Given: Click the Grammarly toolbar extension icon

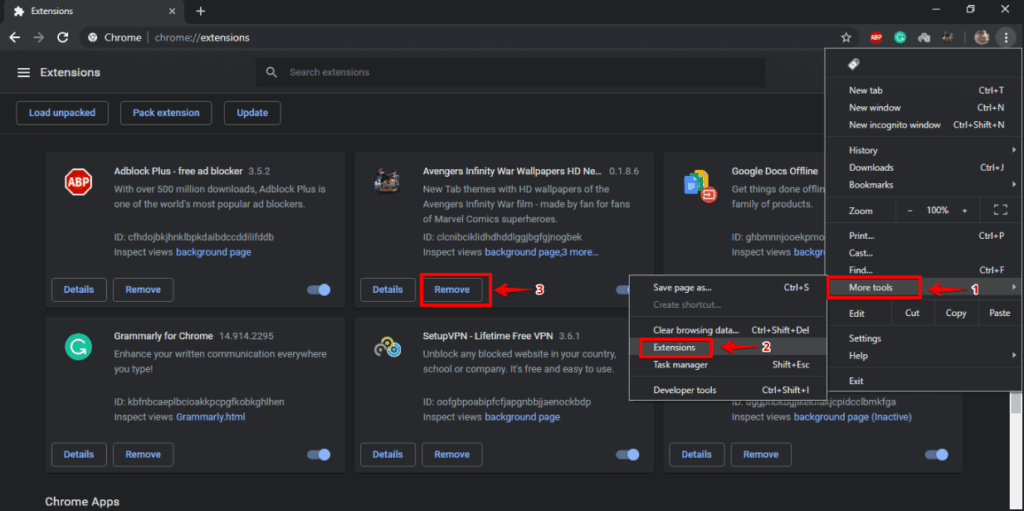Looking at the screenshot, I should pyautogui.click(x=900, y=37).
